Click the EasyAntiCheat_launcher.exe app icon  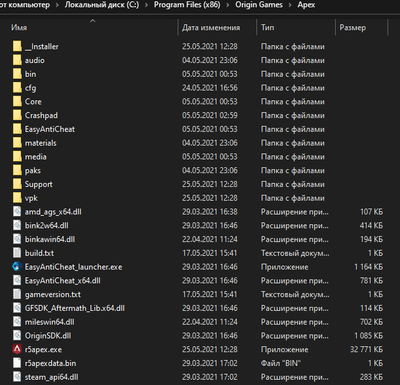tap(17, 267)
